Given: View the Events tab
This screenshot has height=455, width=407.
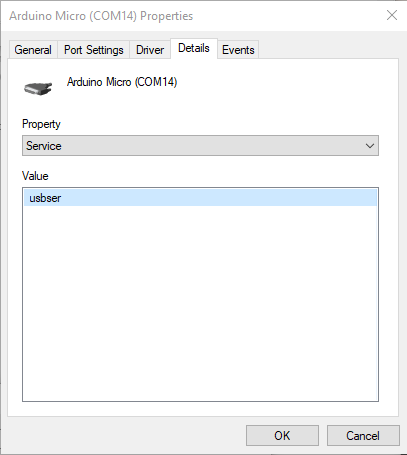Looking at the screenshot, I should click(x=238, y=50).
